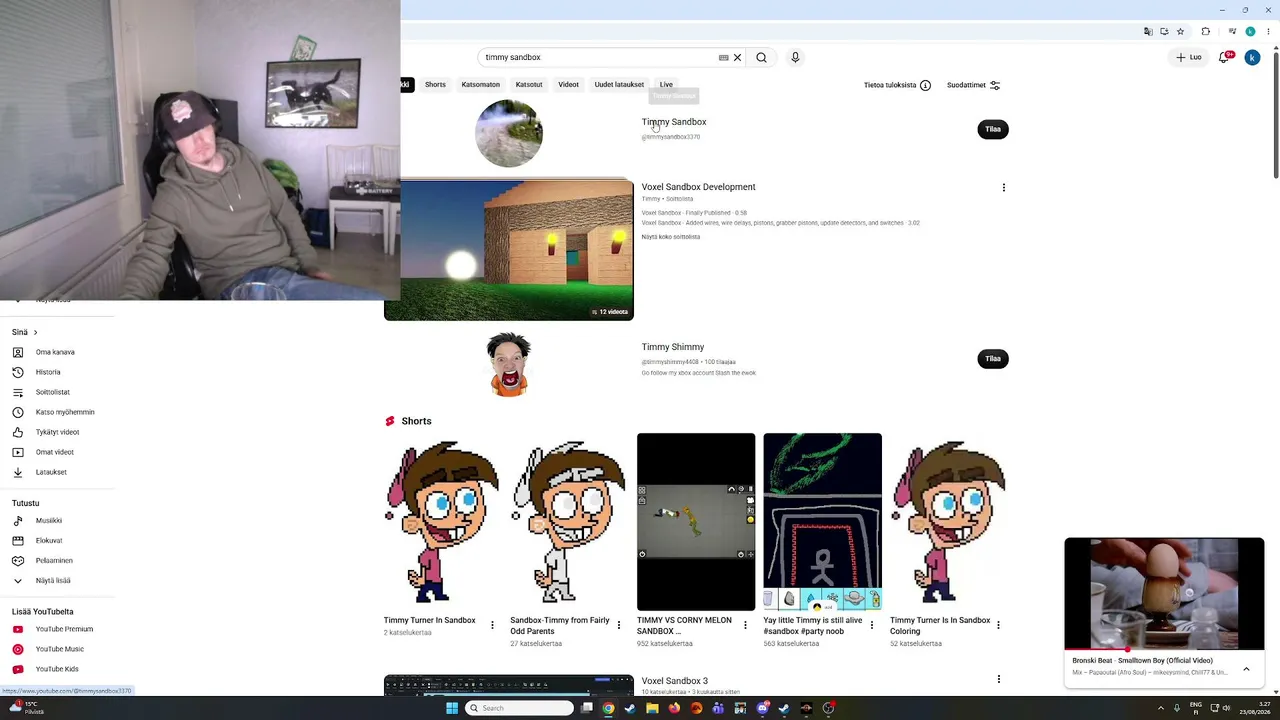Open Katso myöhemmin in sidebar
This screenshot has width=1280, height=720.
tap(65, 412)
